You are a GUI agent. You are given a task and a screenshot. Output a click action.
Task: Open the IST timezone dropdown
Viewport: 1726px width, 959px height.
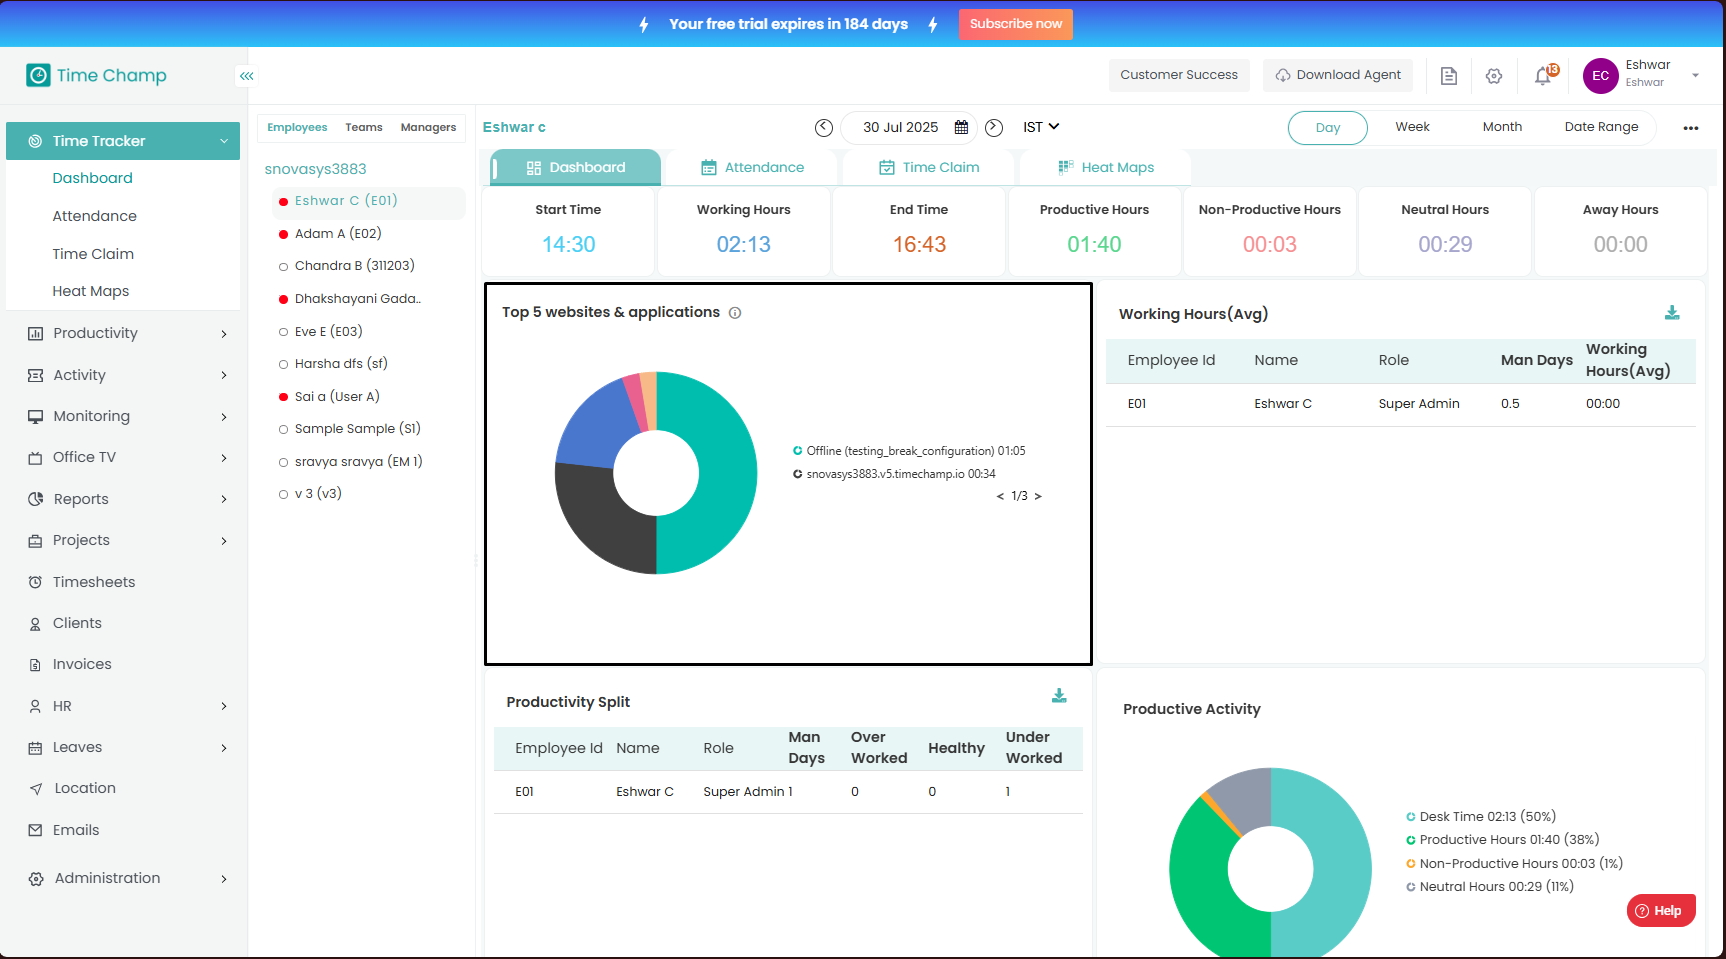(x=1041, y=127)
